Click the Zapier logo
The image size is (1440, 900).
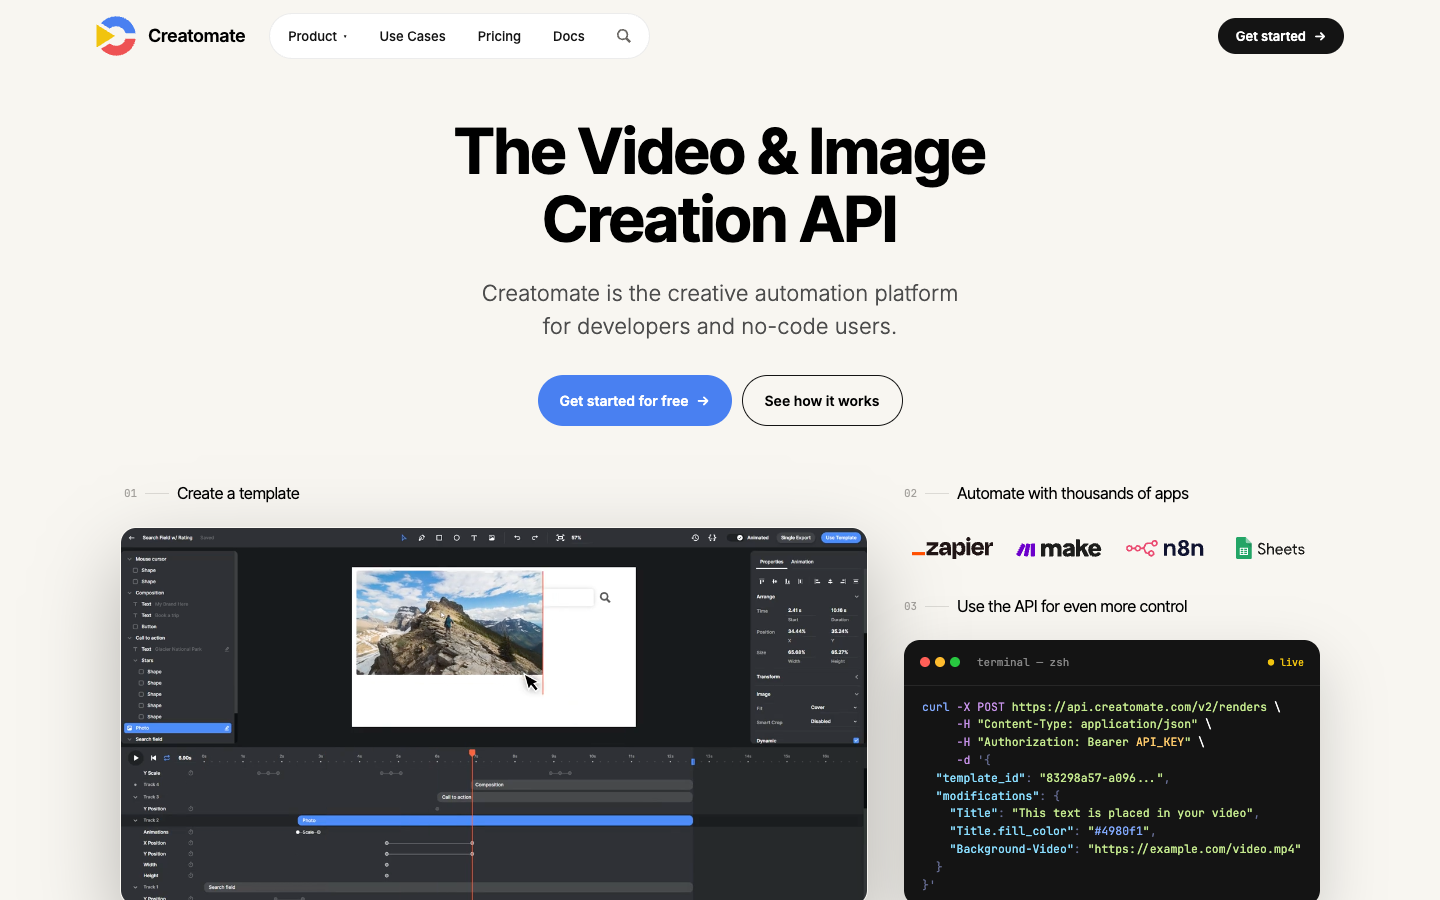952,548
